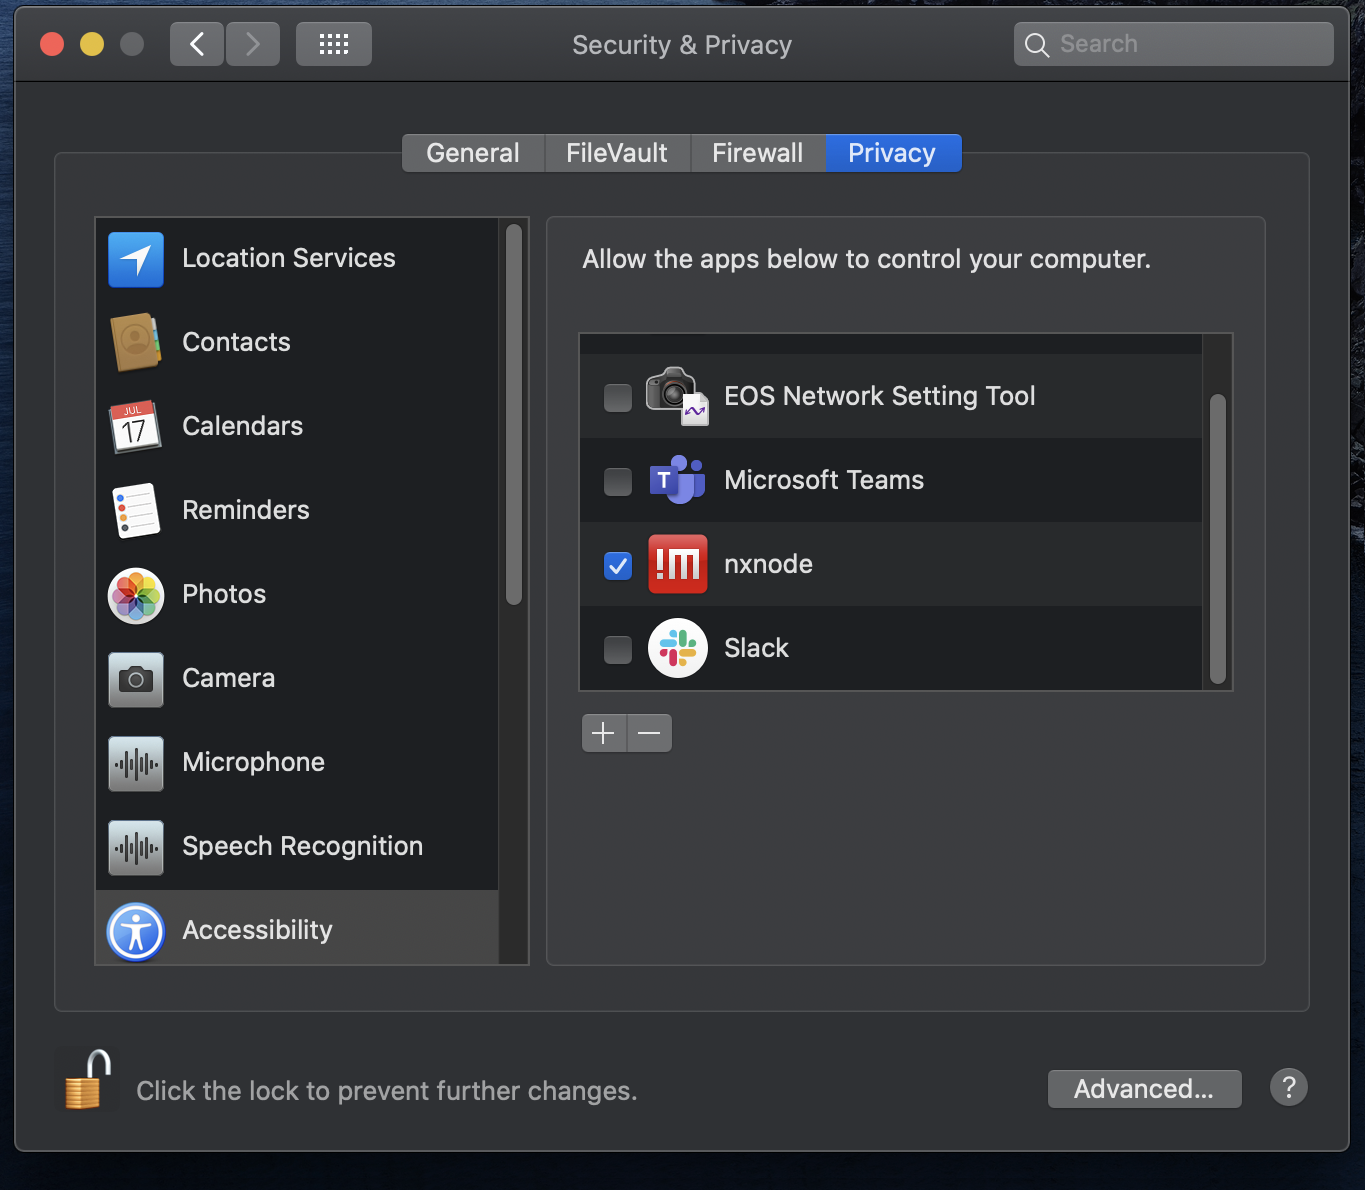
Task: Show all preferences grid icon
Action: [x=333, y=44]
